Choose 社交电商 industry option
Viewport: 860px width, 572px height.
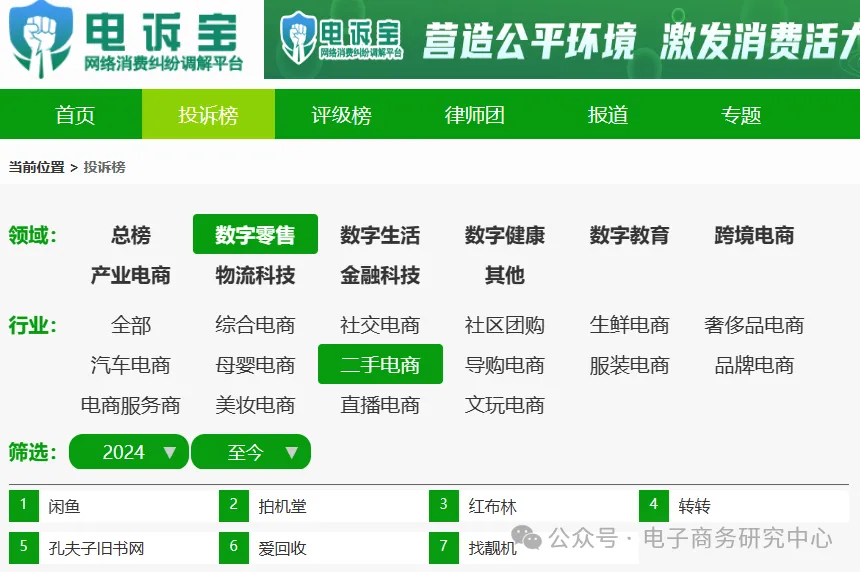pos(380,325)
